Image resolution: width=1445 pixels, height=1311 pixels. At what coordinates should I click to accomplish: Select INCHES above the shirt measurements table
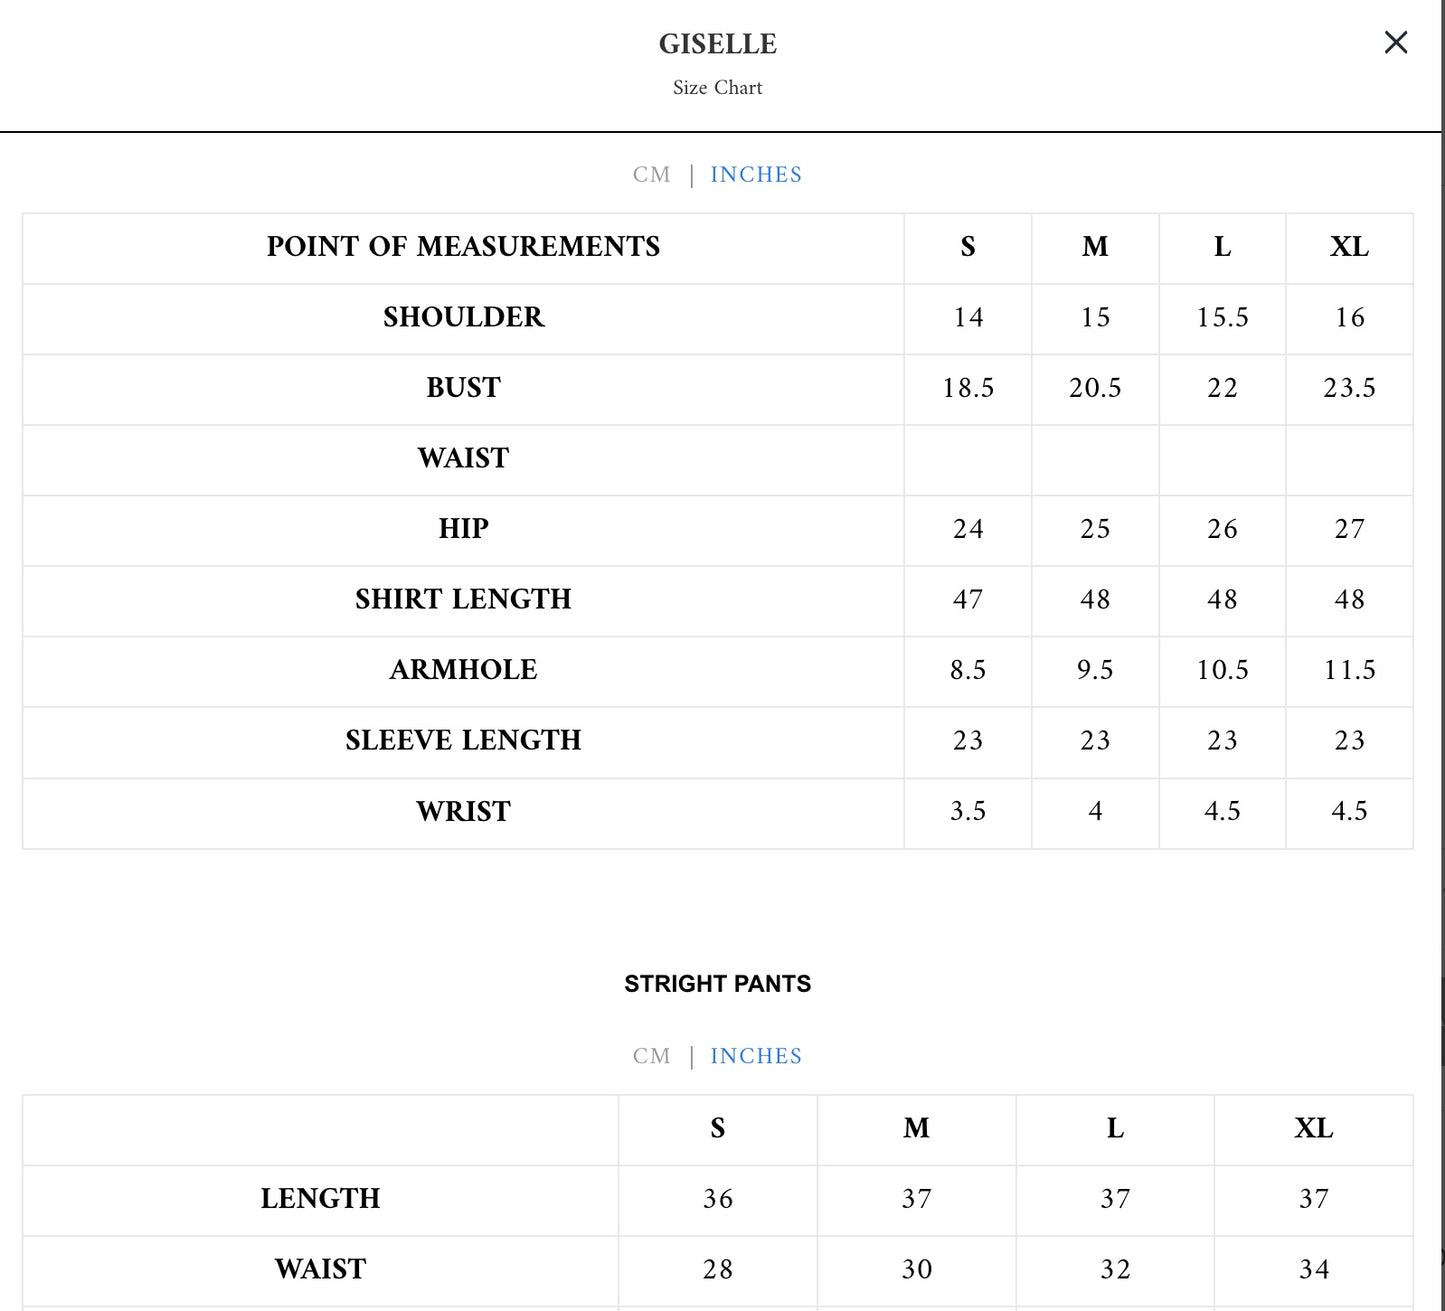[756, 175]
